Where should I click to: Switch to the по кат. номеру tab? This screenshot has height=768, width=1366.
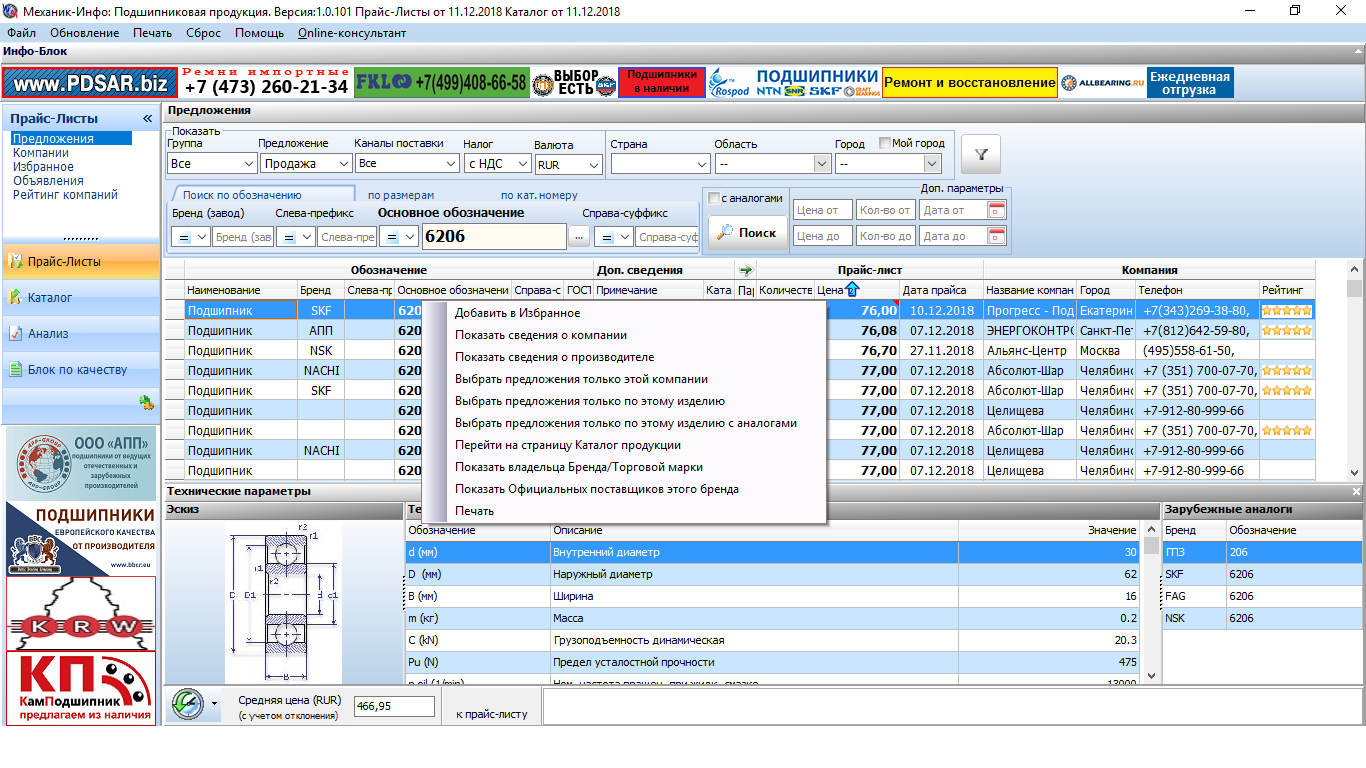coord(539,195)
